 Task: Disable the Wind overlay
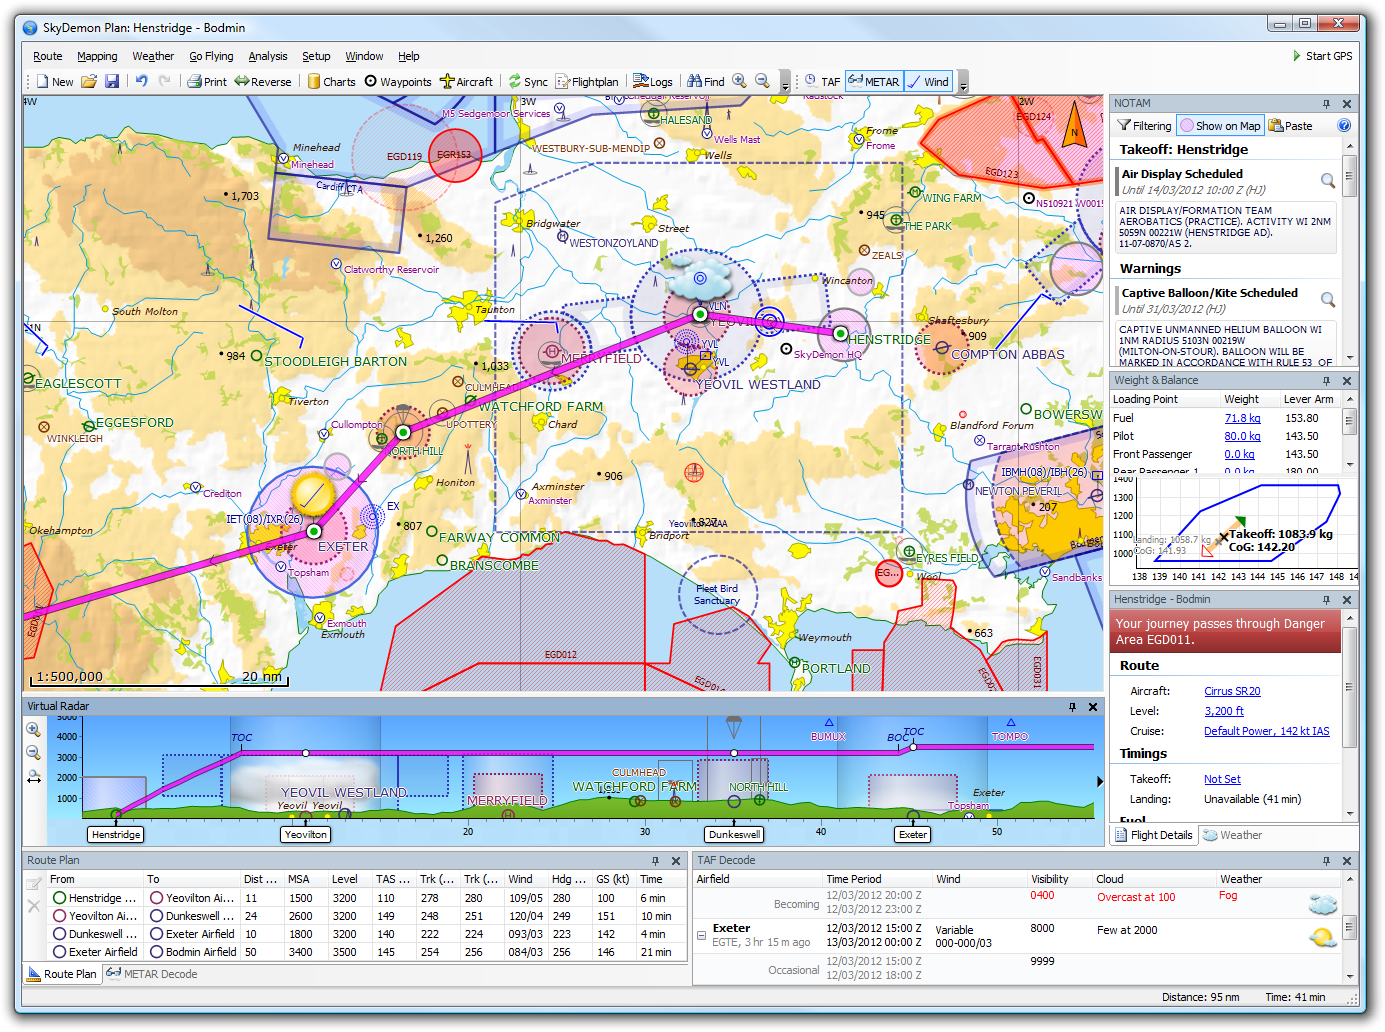point(928,81)
